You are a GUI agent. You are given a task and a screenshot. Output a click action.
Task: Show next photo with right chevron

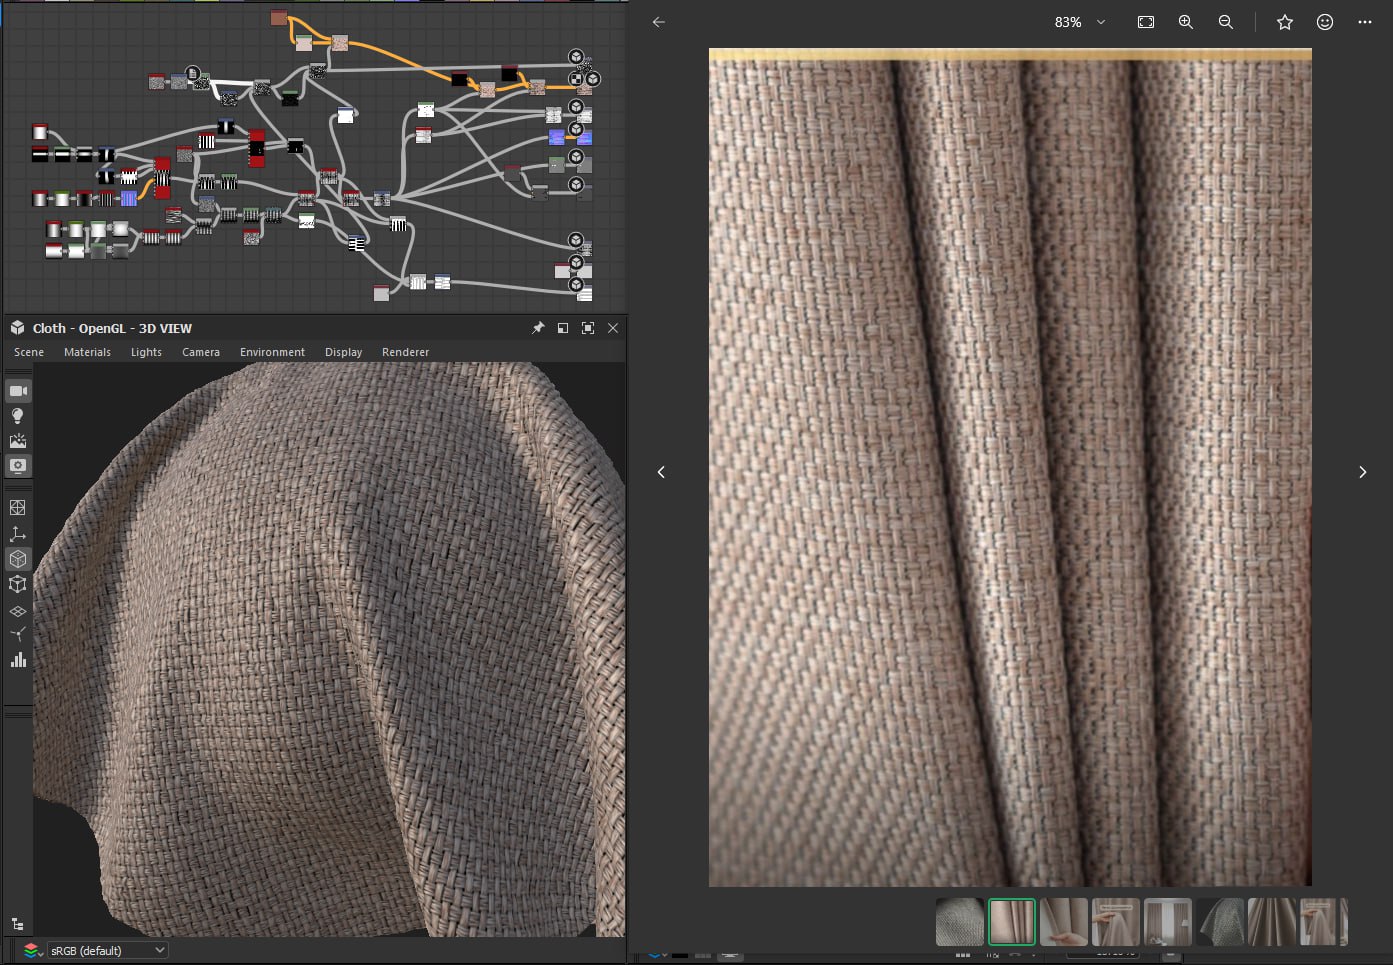(x=1362, y=472)
